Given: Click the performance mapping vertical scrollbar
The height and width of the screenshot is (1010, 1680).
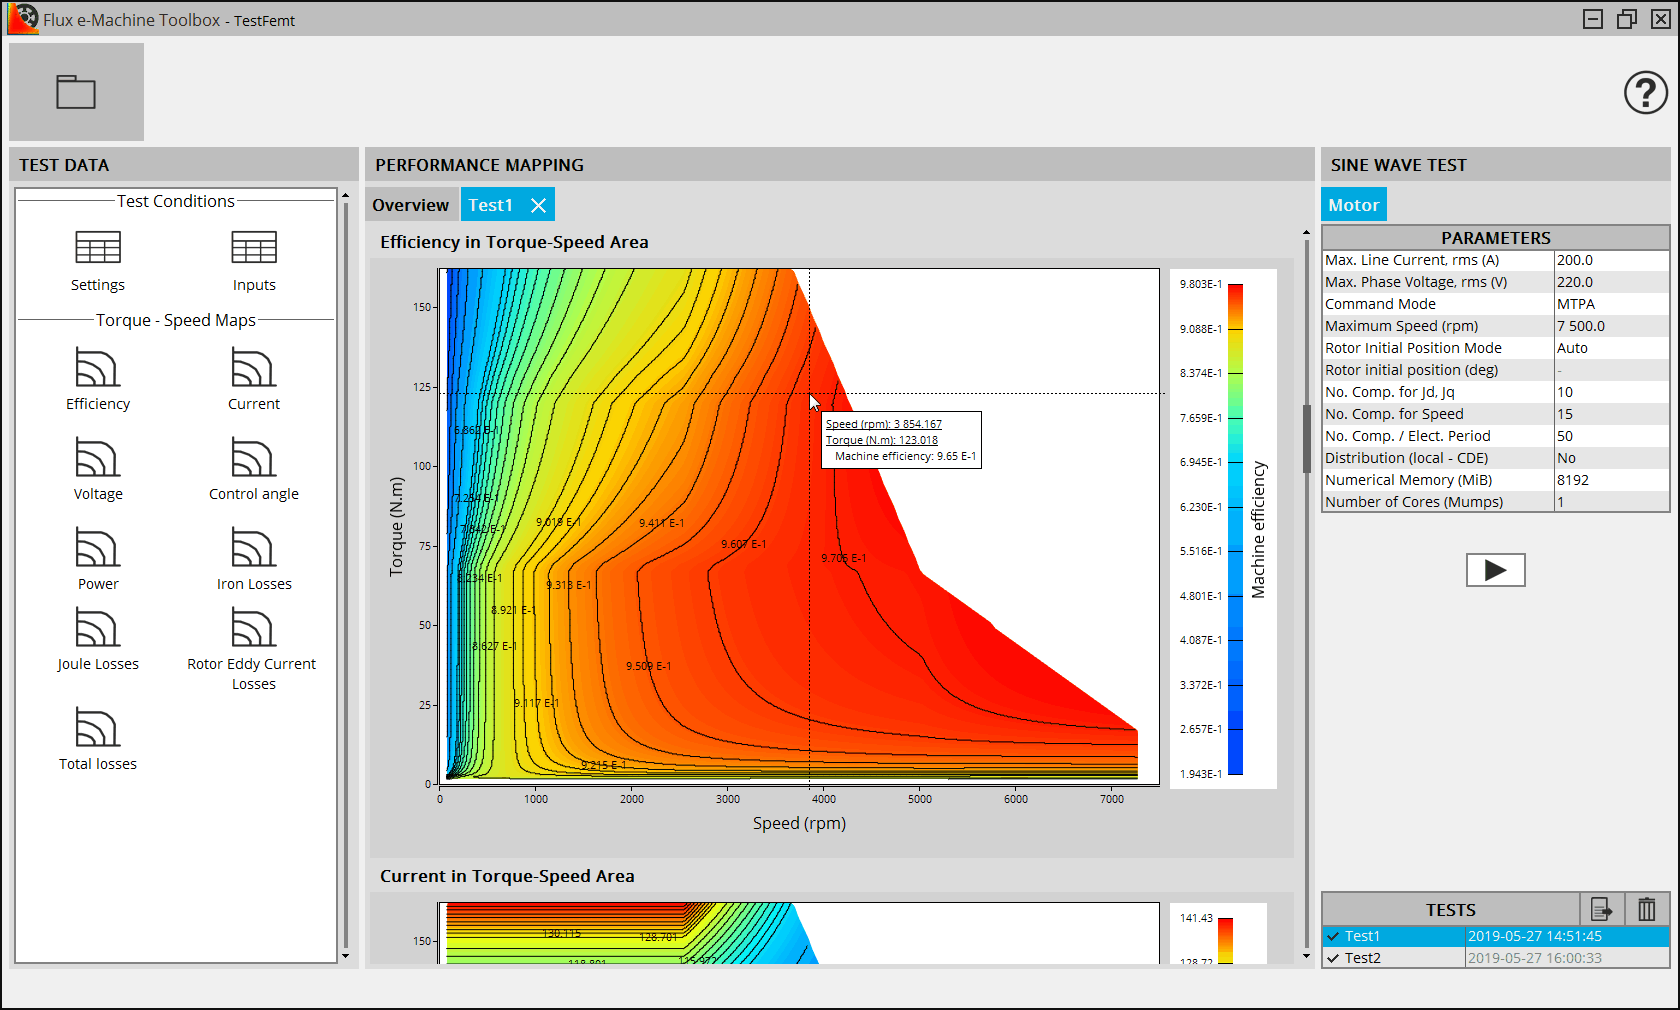Looking at the screenshot, I should [1306, 438].
